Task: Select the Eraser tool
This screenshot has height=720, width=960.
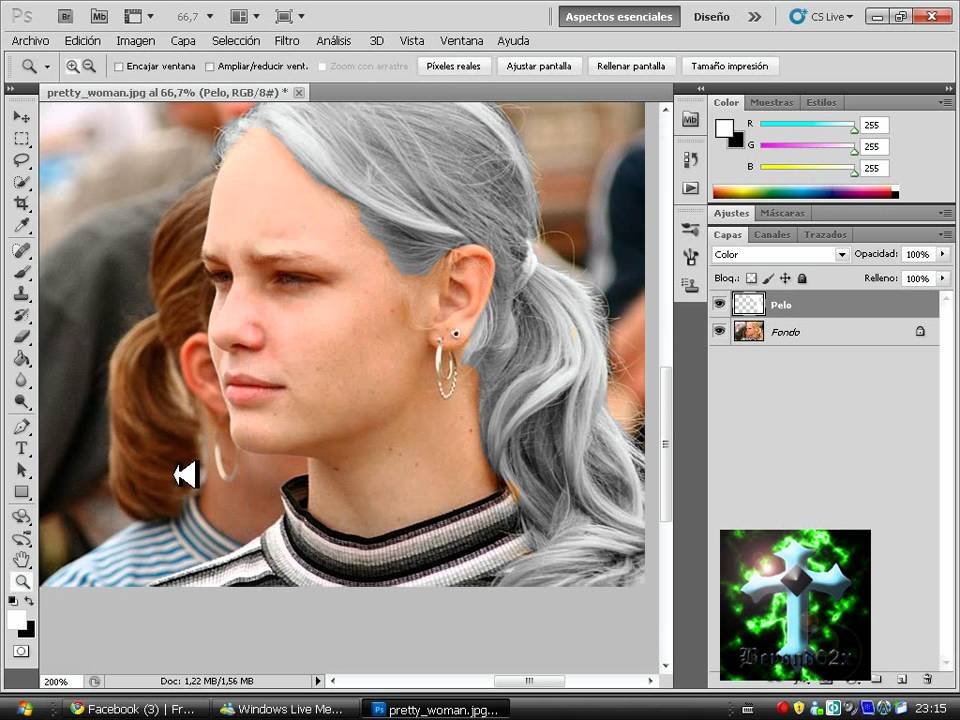Action: pos(21,337)
